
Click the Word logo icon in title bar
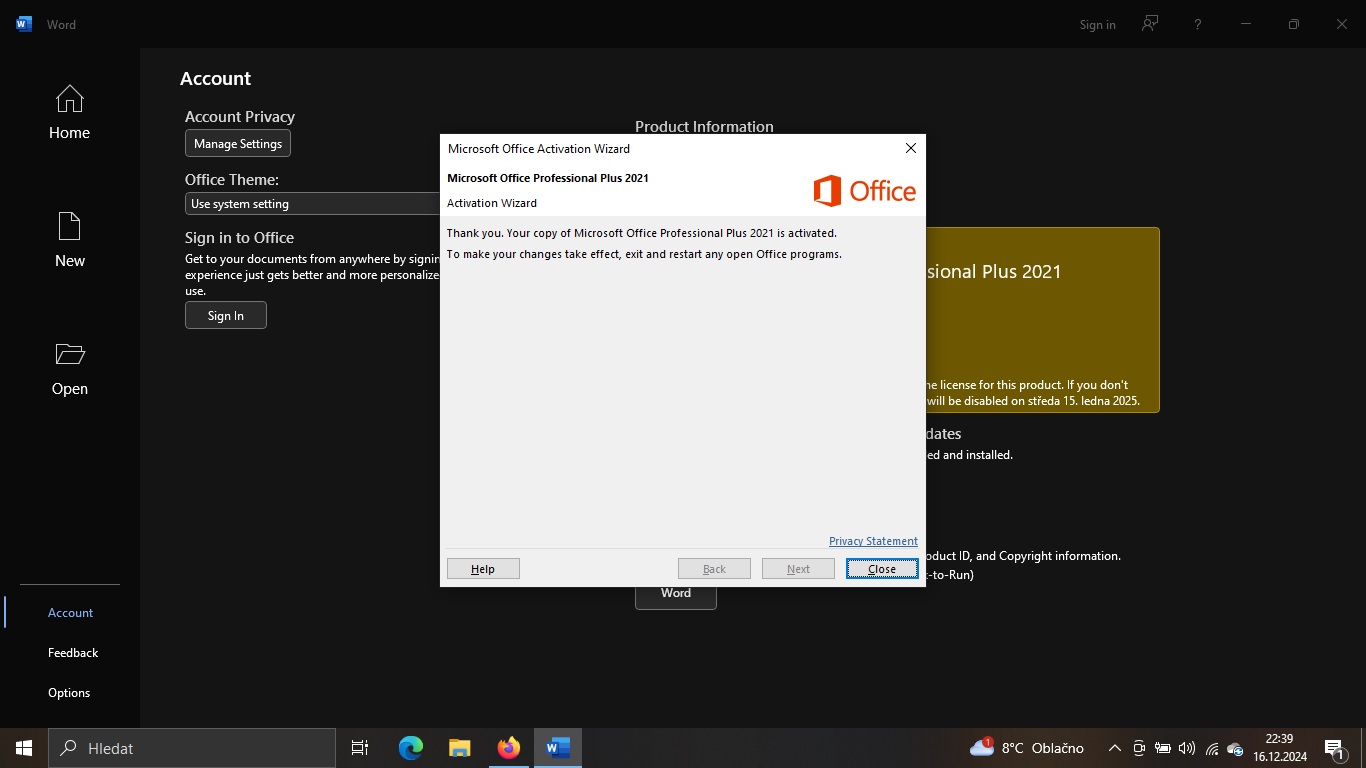pyautogui.click(x=24, y=24)
